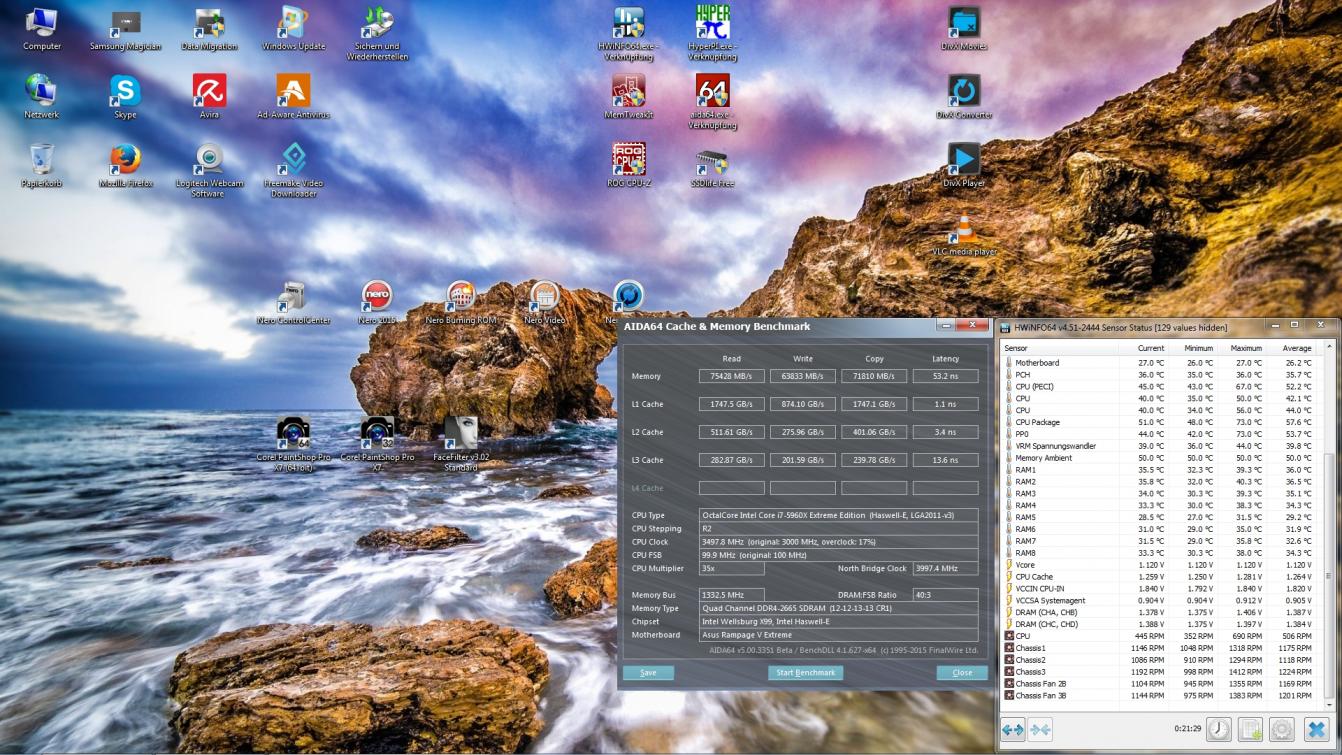The image size is (1342, 755).
Task: Click Start Benchmark in AIDA64
Action: tap(806, 673)
